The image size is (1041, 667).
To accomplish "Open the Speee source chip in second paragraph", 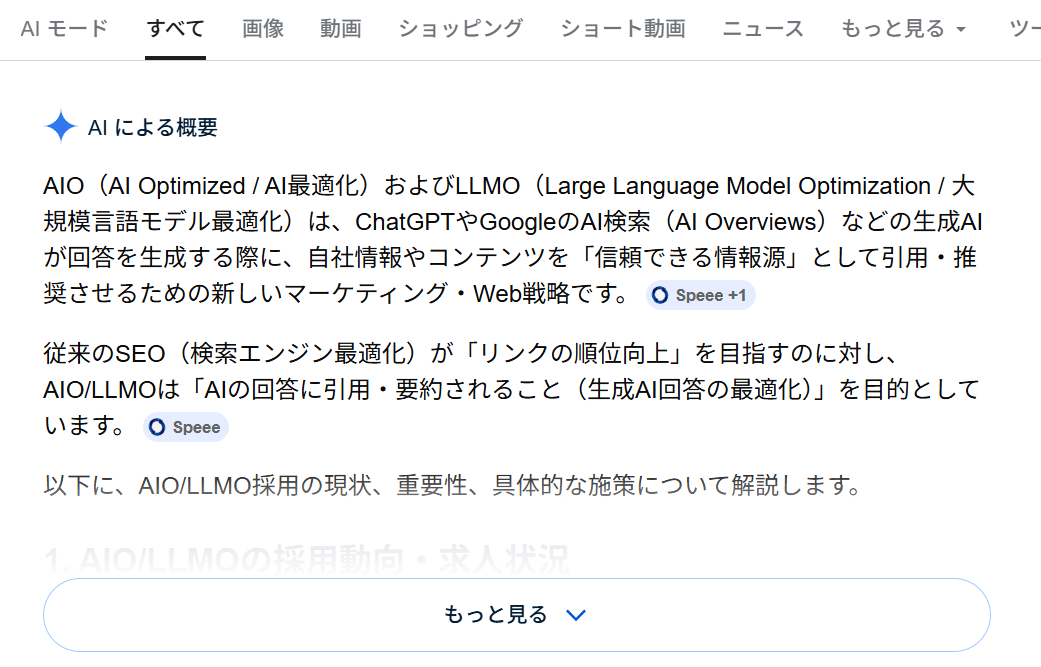I will 186,428.
